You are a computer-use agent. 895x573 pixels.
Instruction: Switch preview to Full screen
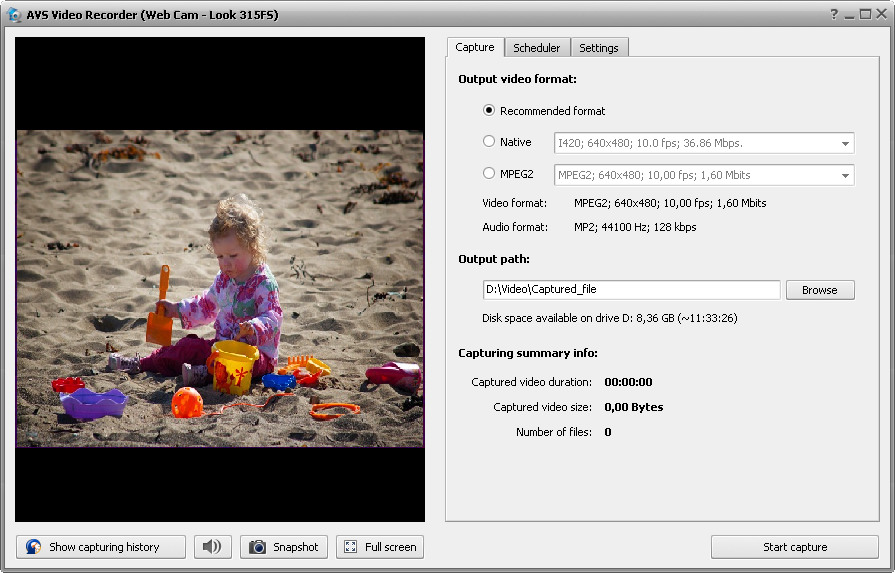[380, 547]
